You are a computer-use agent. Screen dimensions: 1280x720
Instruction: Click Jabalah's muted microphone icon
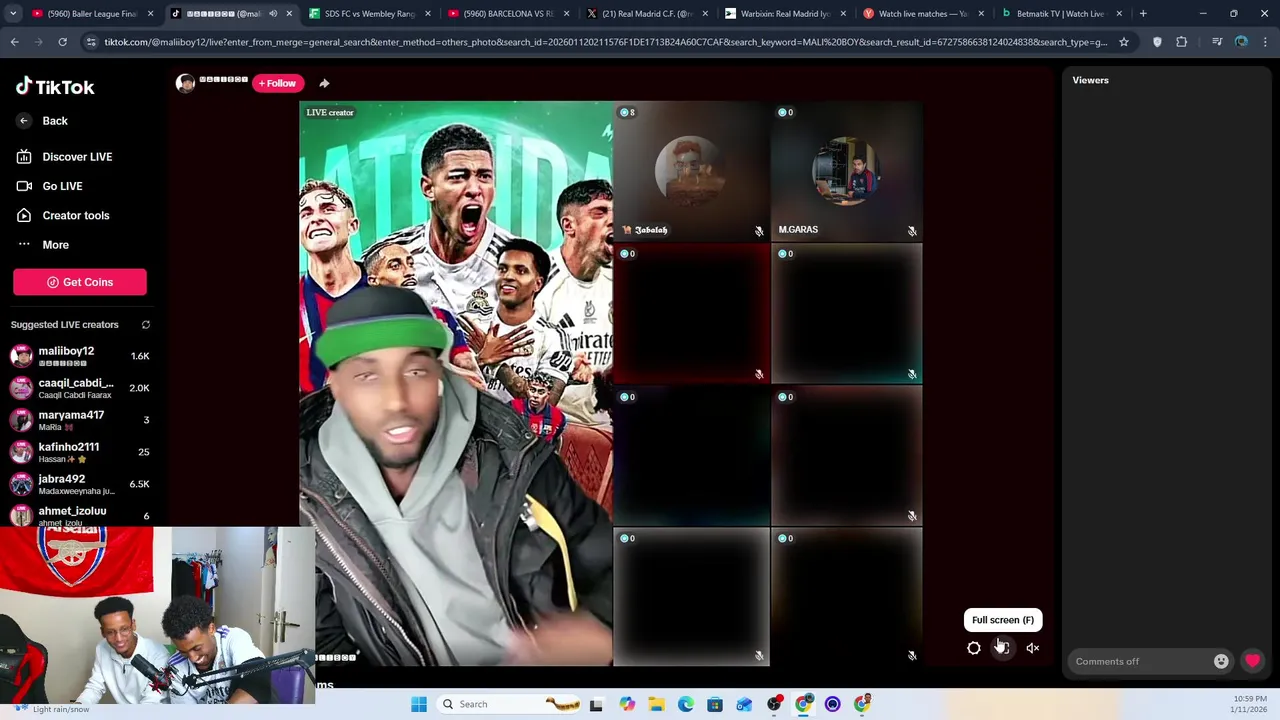click(x=759, y=231)
